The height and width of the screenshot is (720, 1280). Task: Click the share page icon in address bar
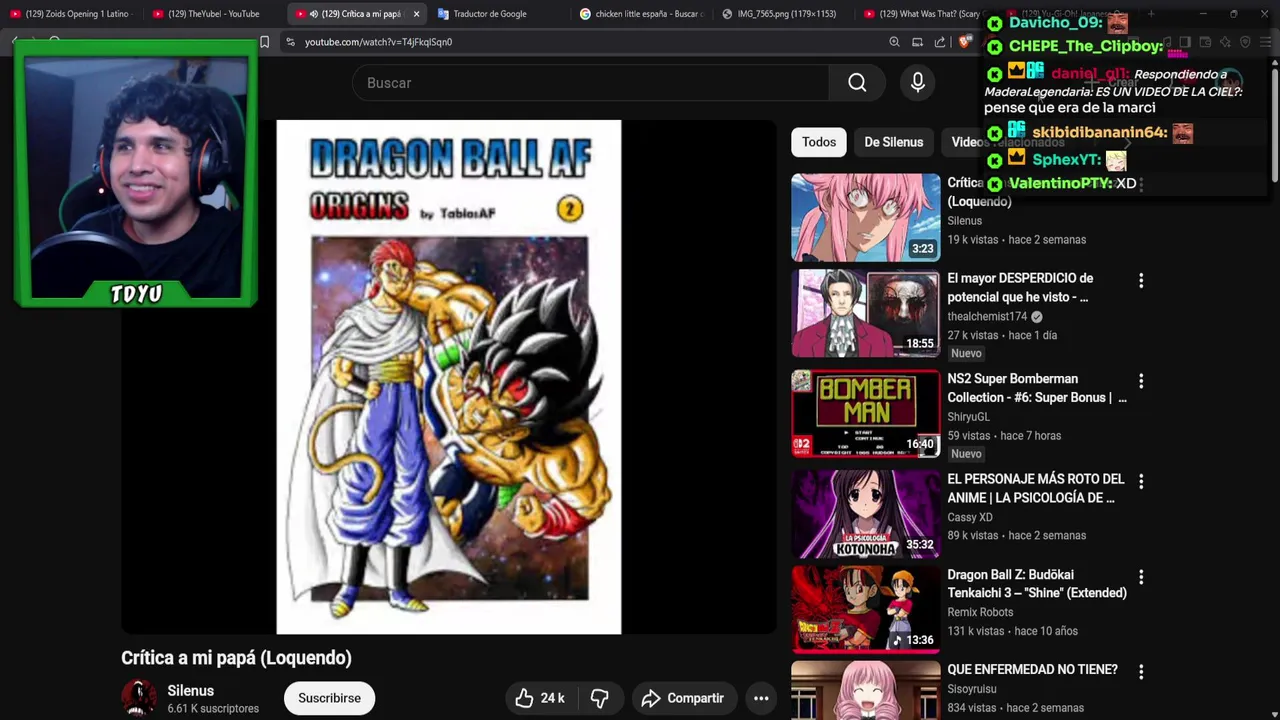point(940,42)
